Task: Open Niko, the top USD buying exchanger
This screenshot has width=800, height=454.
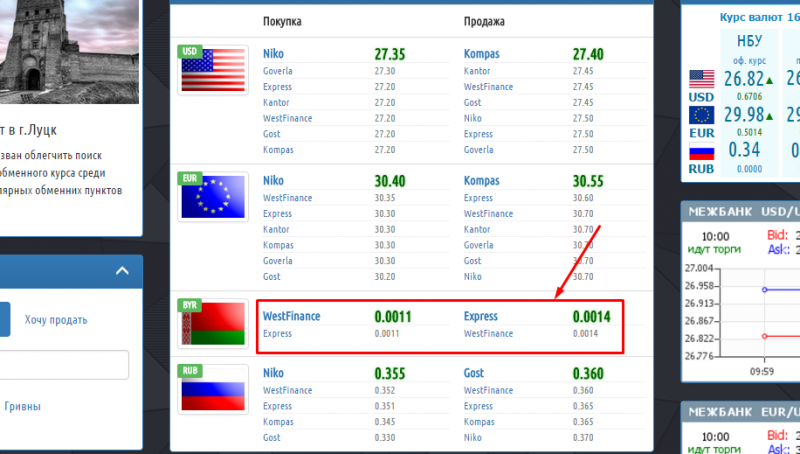Action: pos(273,54)
